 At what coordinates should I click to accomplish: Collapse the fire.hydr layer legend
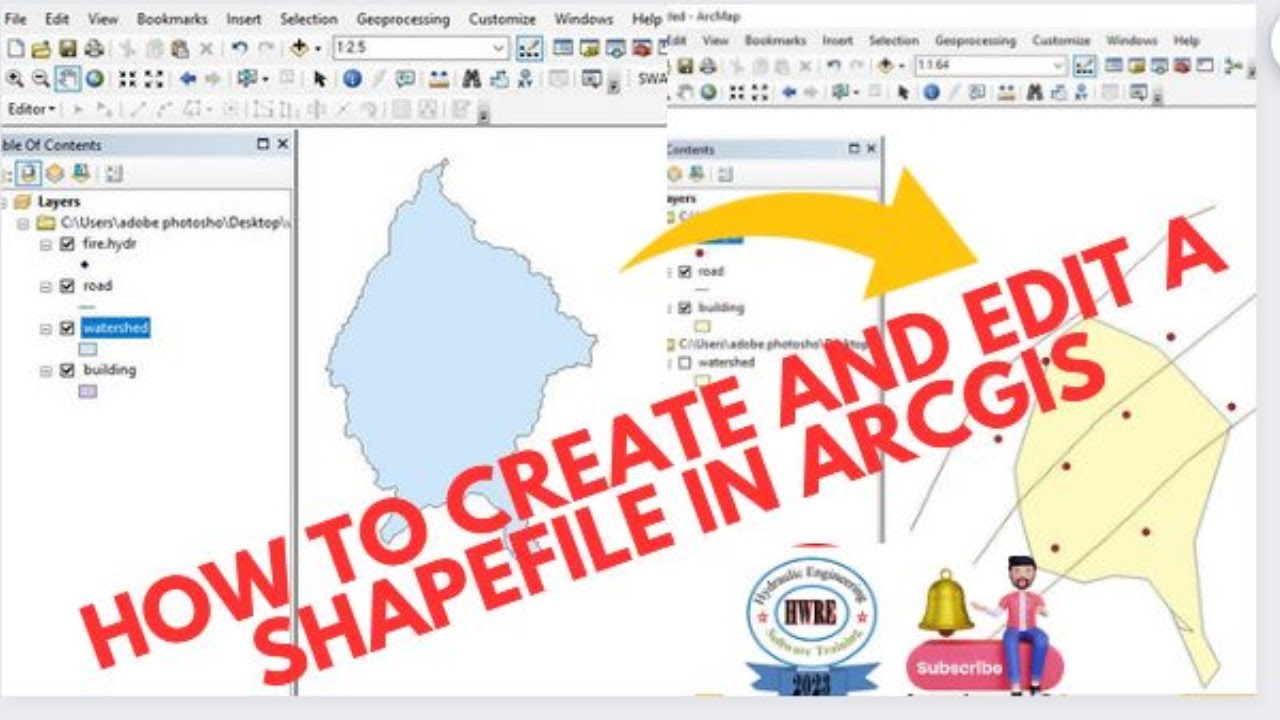click(45, 244)
